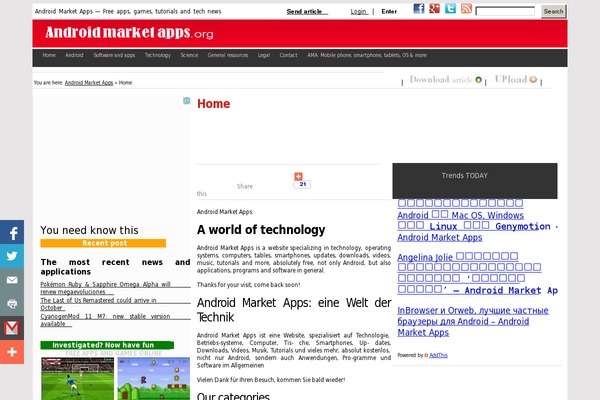Open General resources menu item
This screenshot has height=400, width=600.
pos(228,55)
